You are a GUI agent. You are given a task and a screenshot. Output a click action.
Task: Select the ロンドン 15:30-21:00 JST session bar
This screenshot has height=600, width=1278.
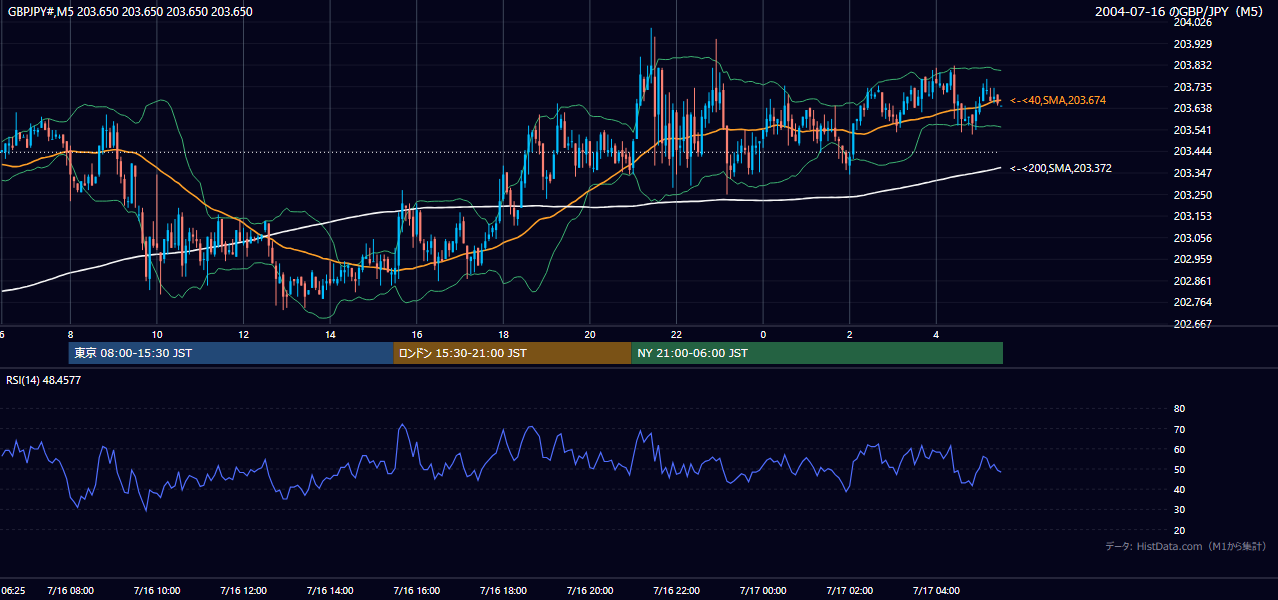[x=512, y=353]
